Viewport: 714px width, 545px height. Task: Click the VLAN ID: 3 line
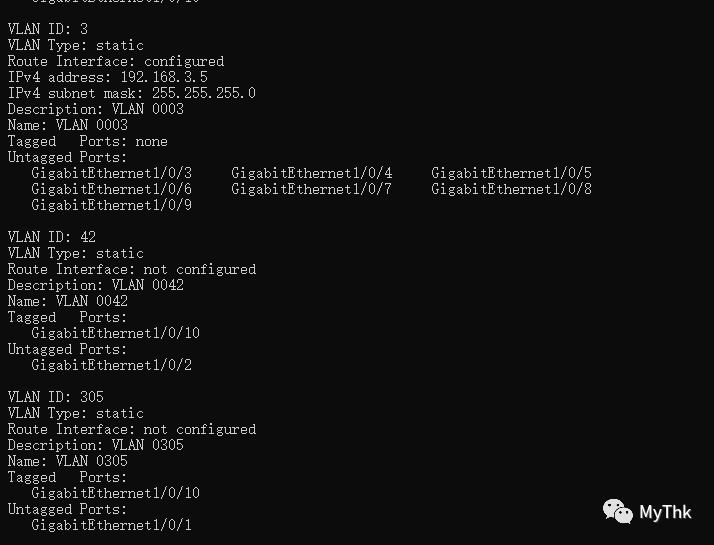(x=48, y=29)
